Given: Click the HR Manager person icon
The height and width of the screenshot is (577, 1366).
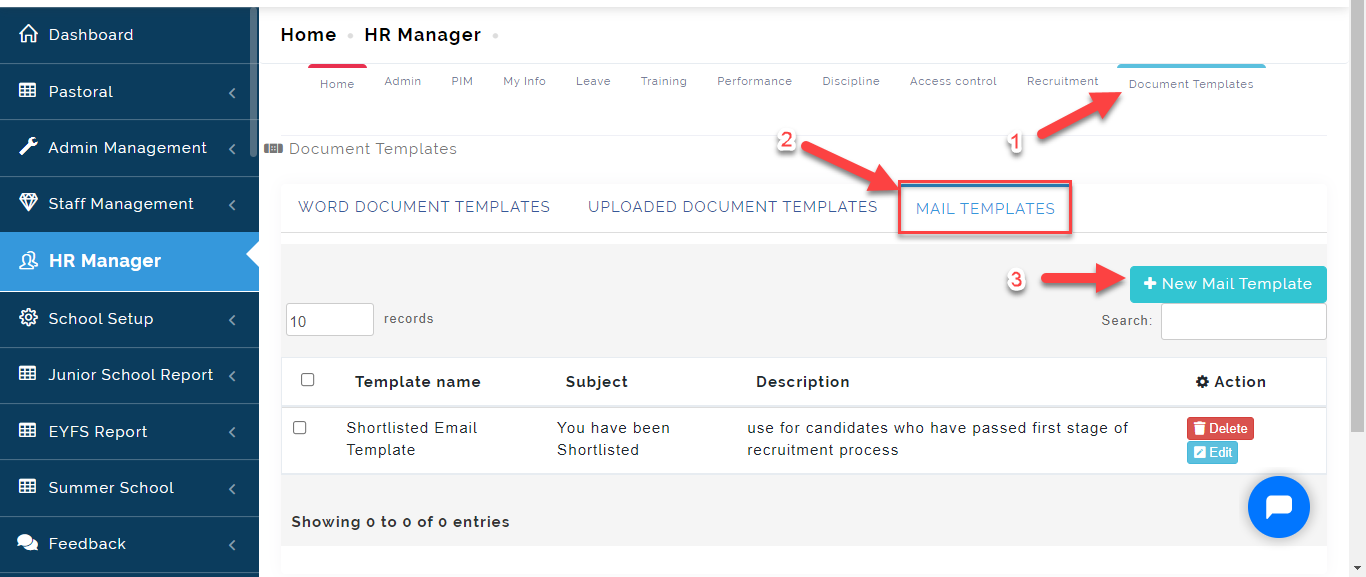Looking at the screenshot, I should pyautogui.click(x=28, y=261).
